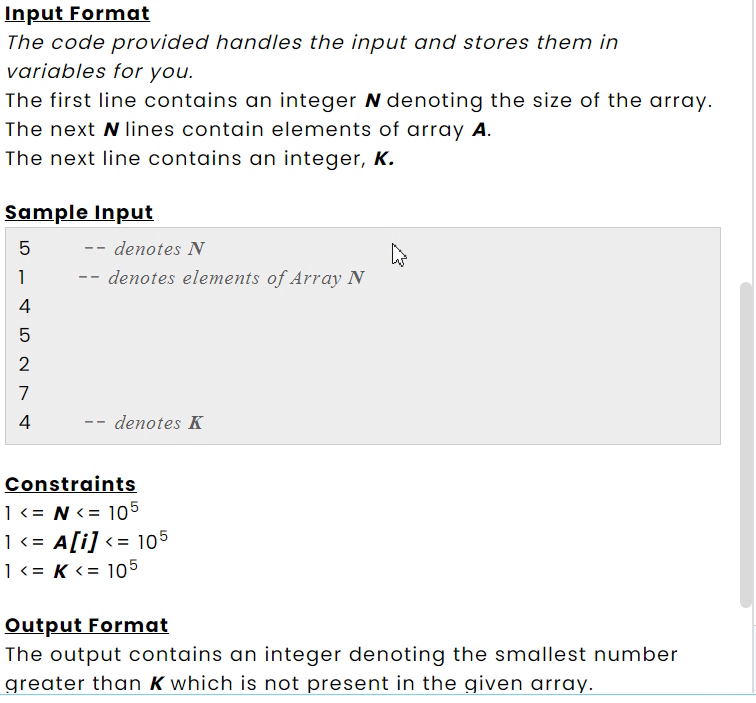Select the sample array element 1

click(x=22, y=277)
